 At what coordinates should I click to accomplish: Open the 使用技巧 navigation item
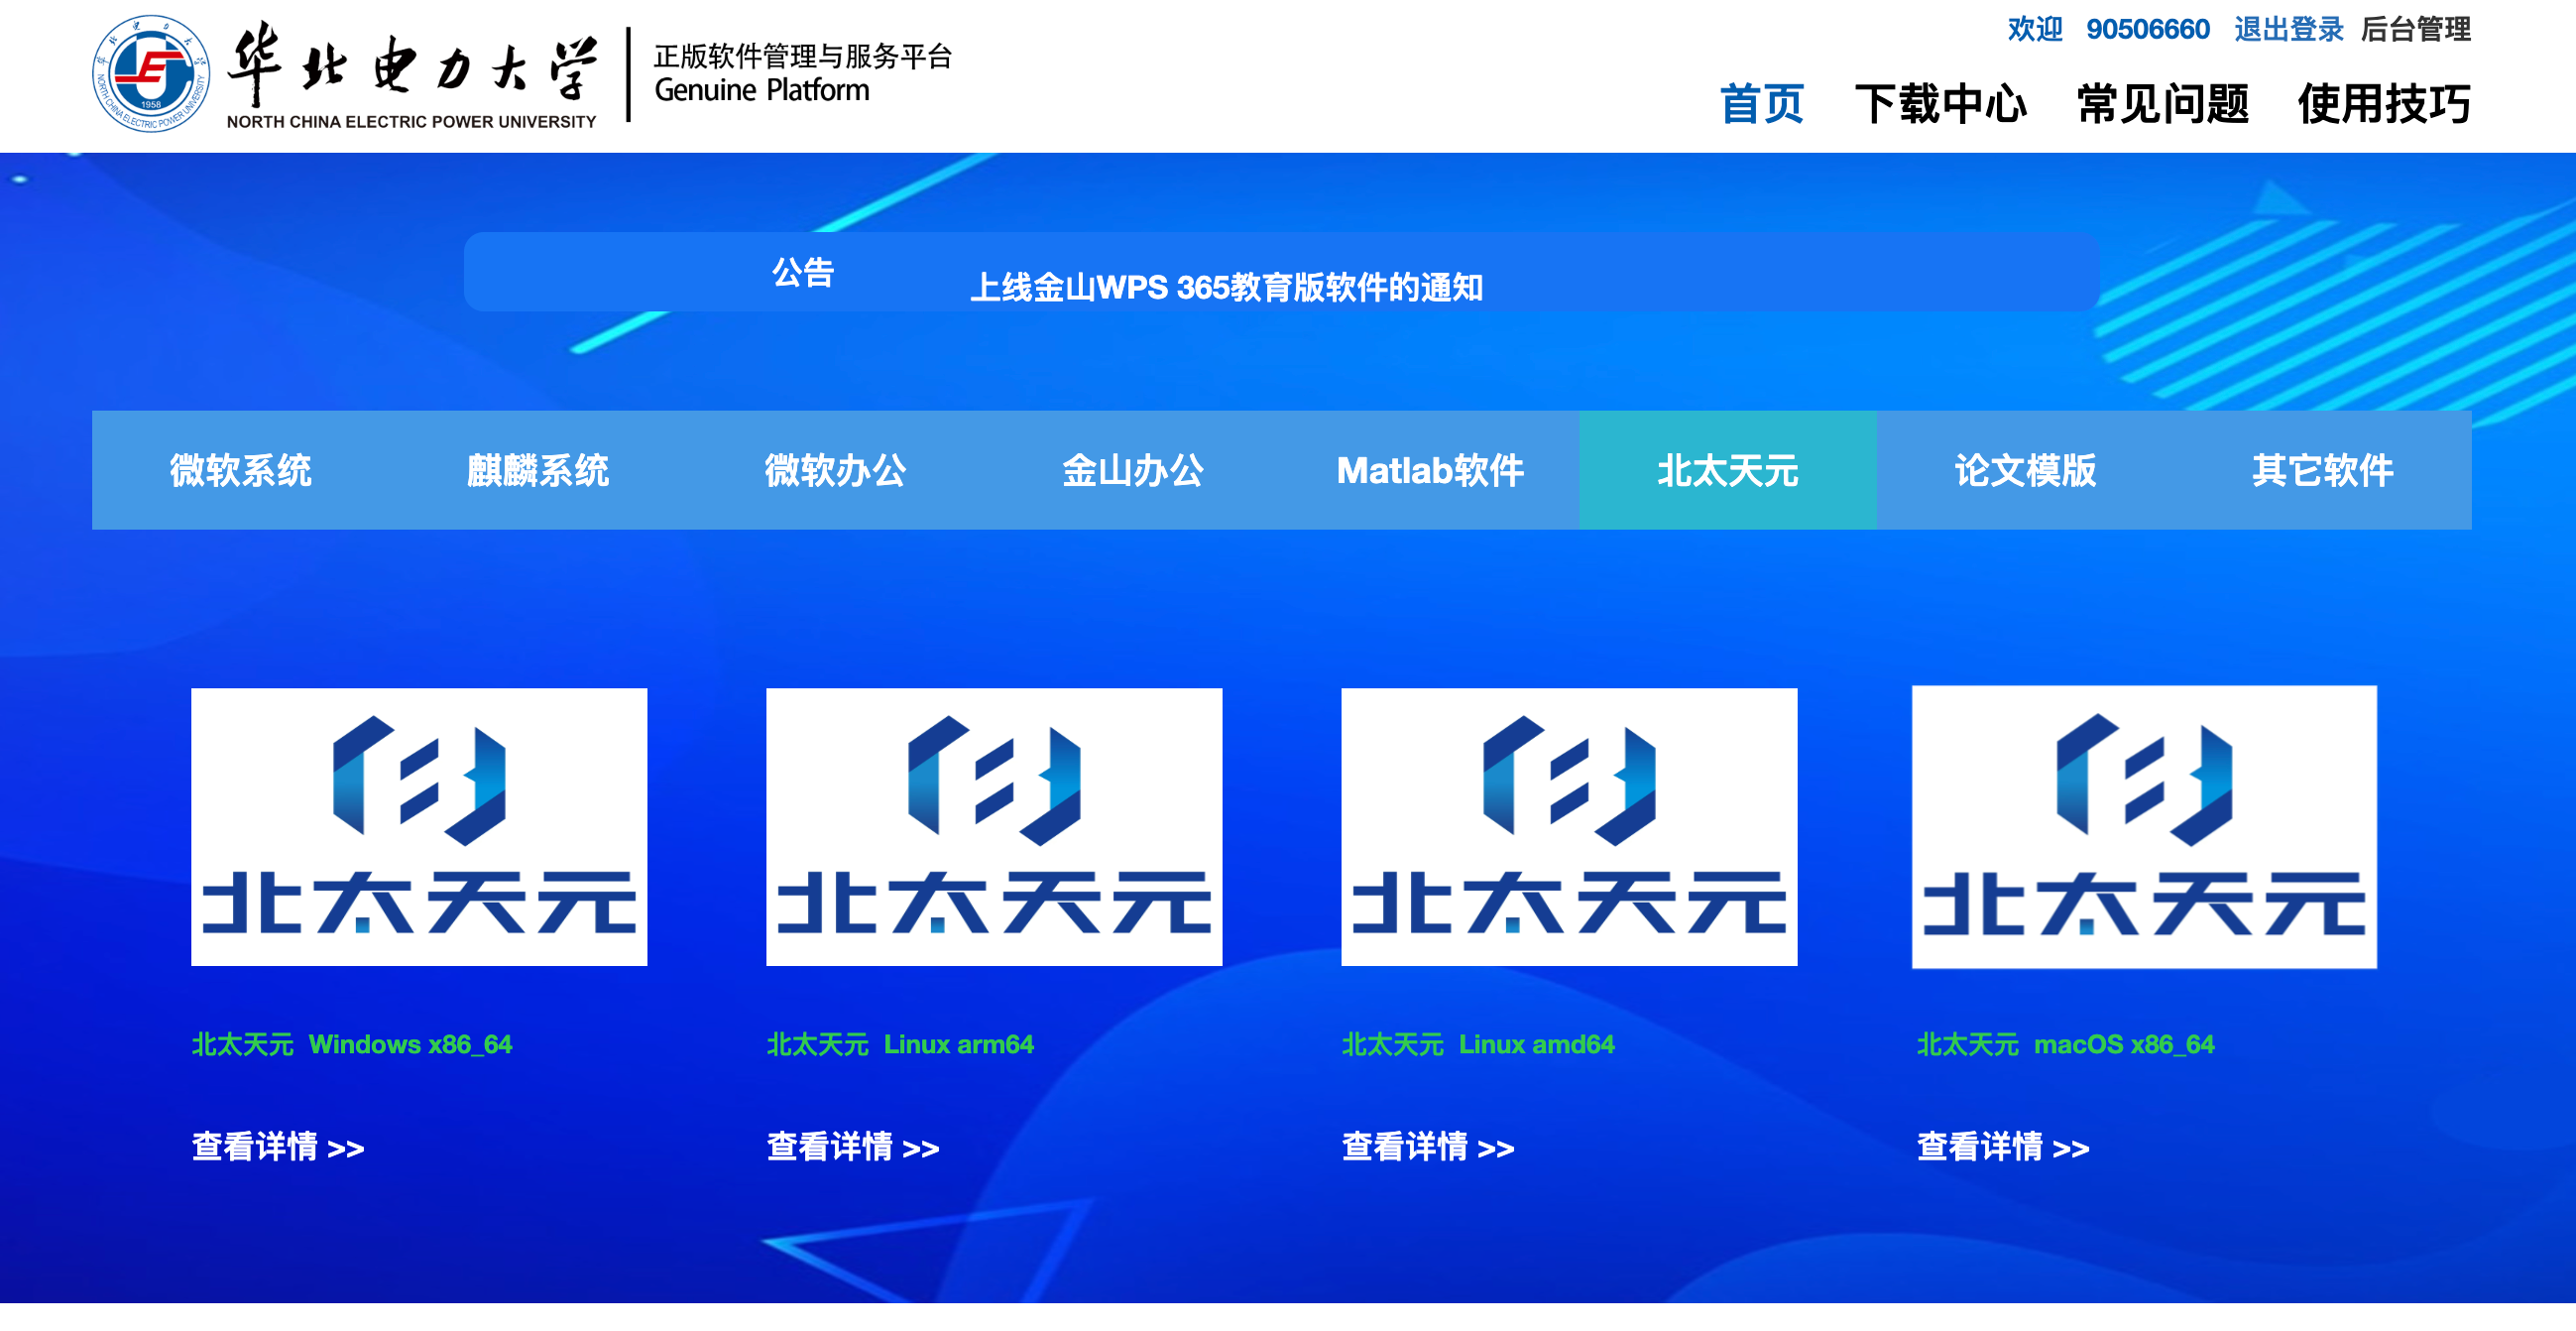click(x=2384, y=104)
